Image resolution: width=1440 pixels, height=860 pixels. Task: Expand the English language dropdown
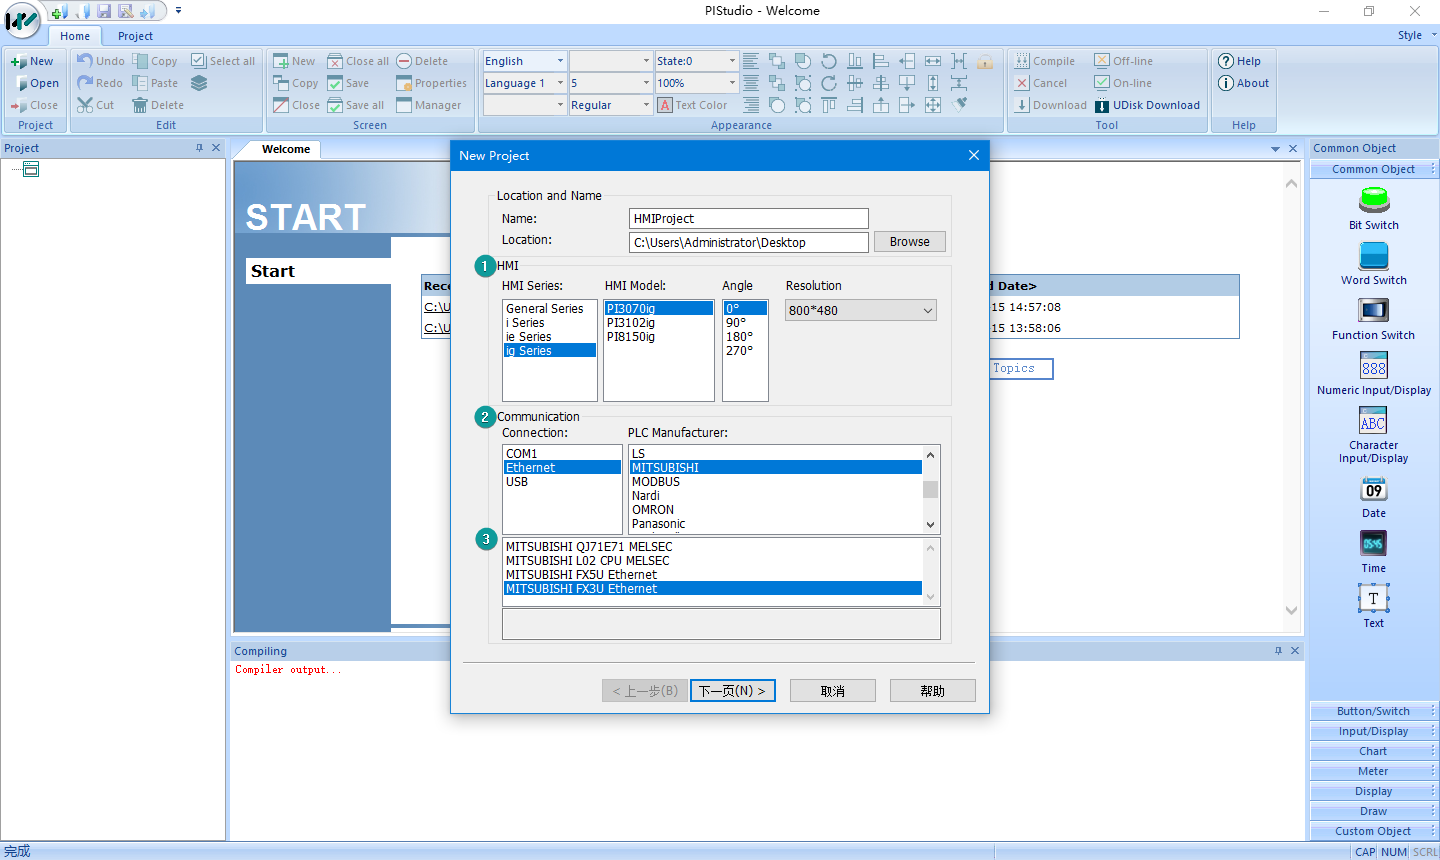[x=560, y=61]
